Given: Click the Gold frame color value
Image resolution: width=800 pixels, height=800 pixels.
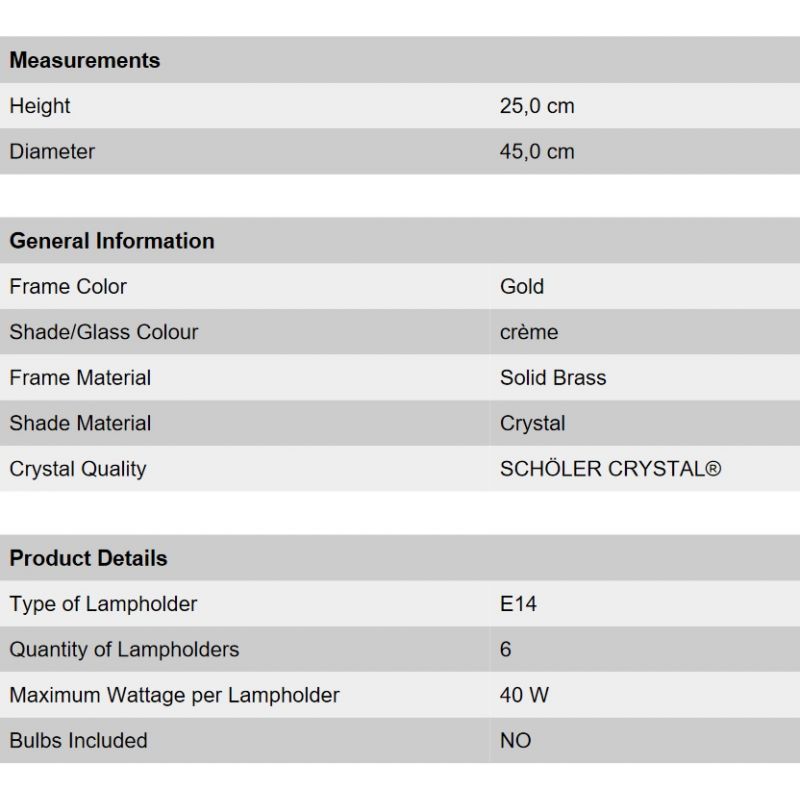Looking at the screenshot, I should coord(522,287).
